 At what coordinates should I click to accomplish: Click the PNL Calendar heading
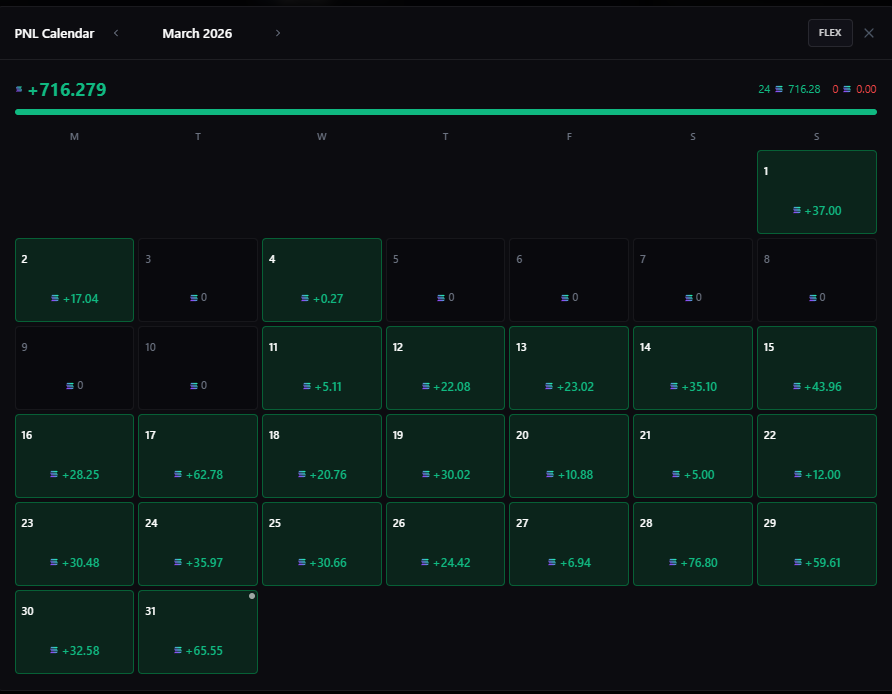[54, 34]
